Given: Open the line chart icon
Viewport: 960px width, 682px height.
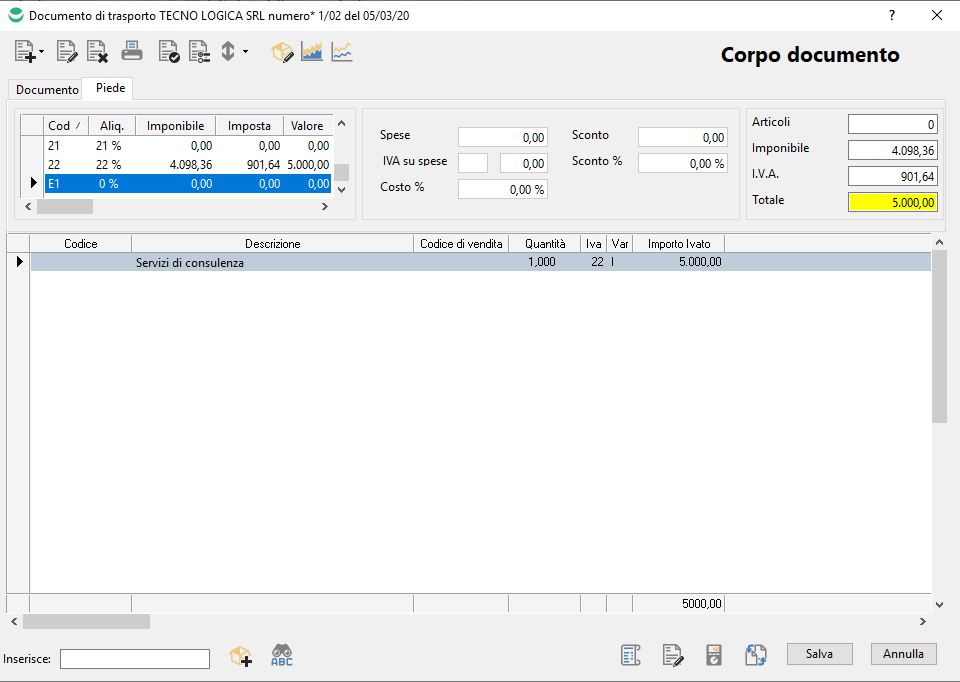Looking at the screenshot, I should [x=342, y=52].
